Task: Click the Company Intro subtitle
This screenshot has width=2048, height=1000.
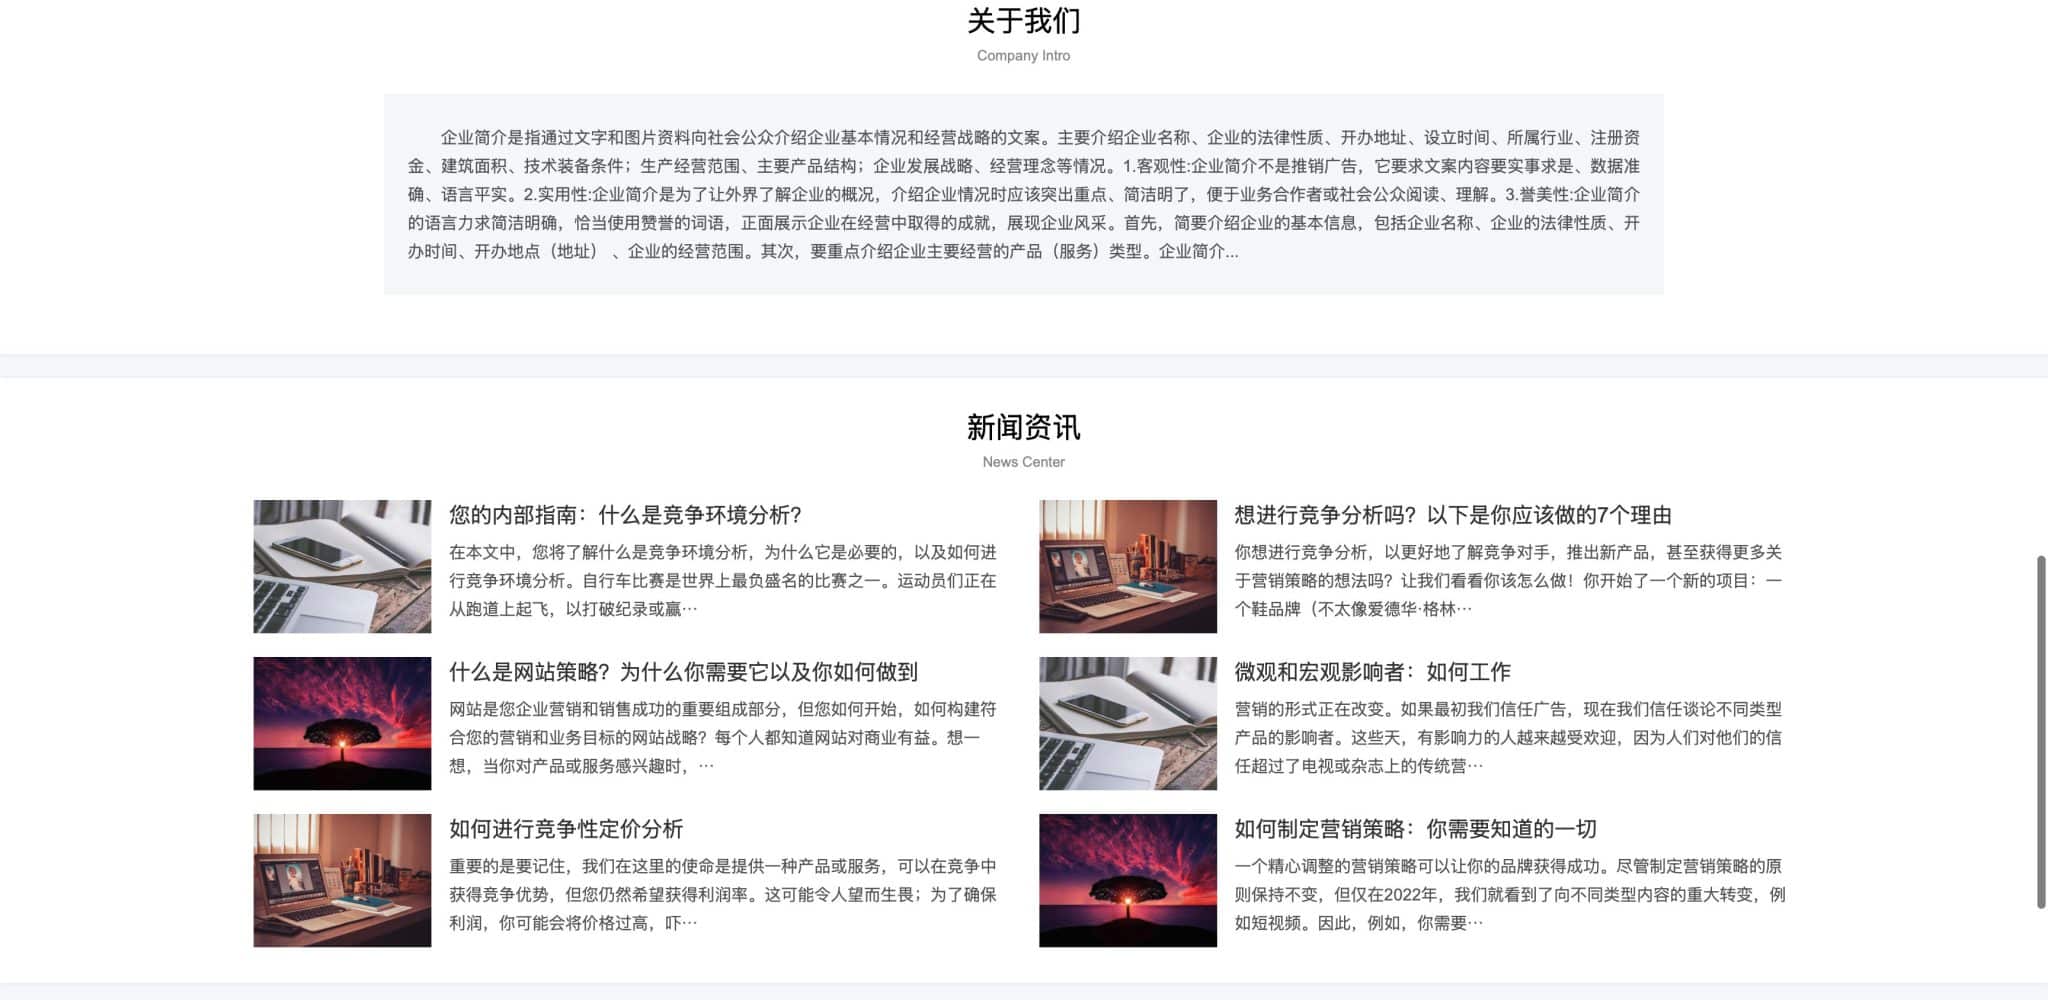Action: 1023,56
